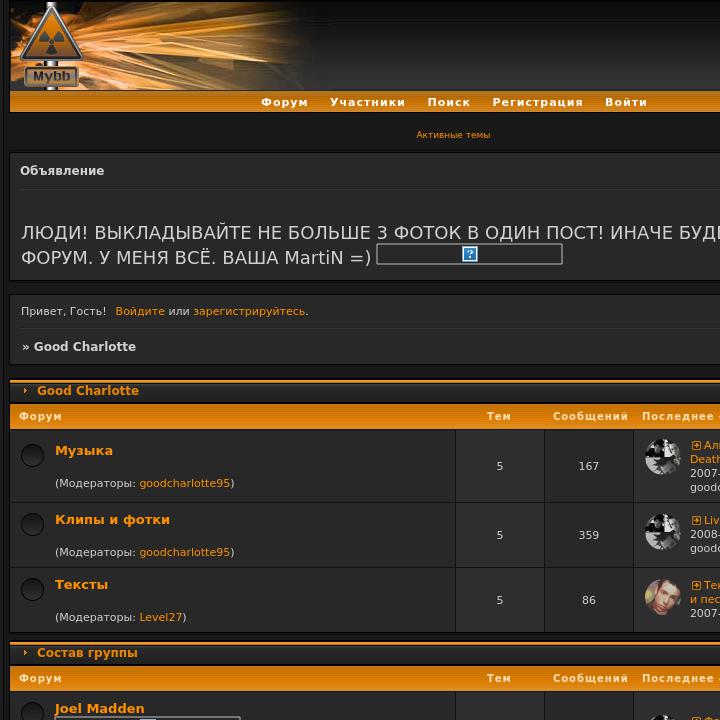This screenshot has height=720, width=720.
Task: Open the Joel Madden forum
Action: click(100, 708)
